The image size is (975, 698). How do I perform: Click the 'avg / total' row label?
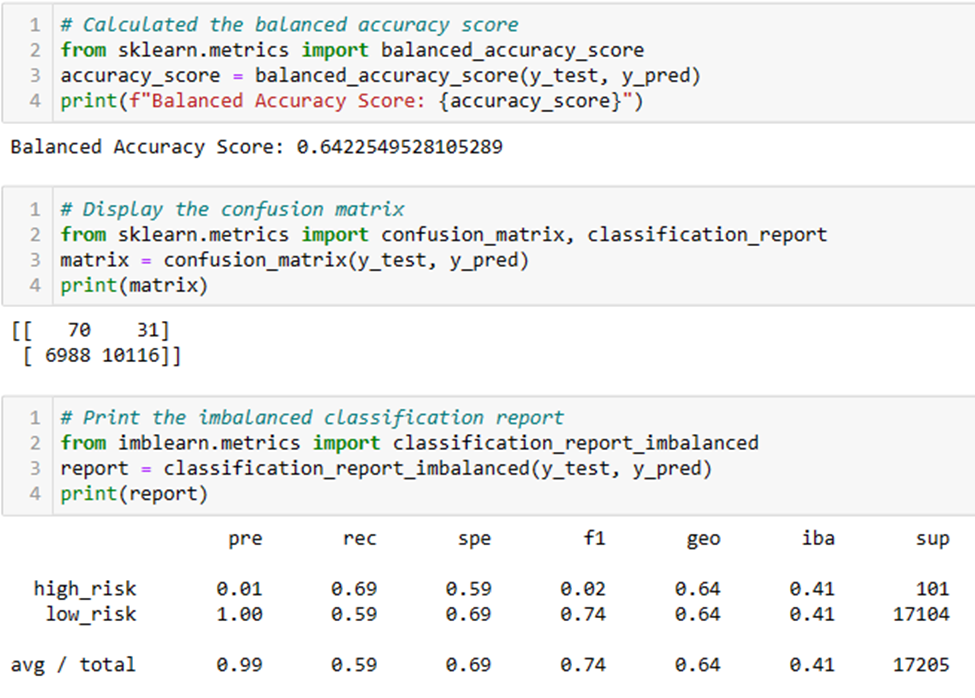pyautogui.click(x=73, y=665)
